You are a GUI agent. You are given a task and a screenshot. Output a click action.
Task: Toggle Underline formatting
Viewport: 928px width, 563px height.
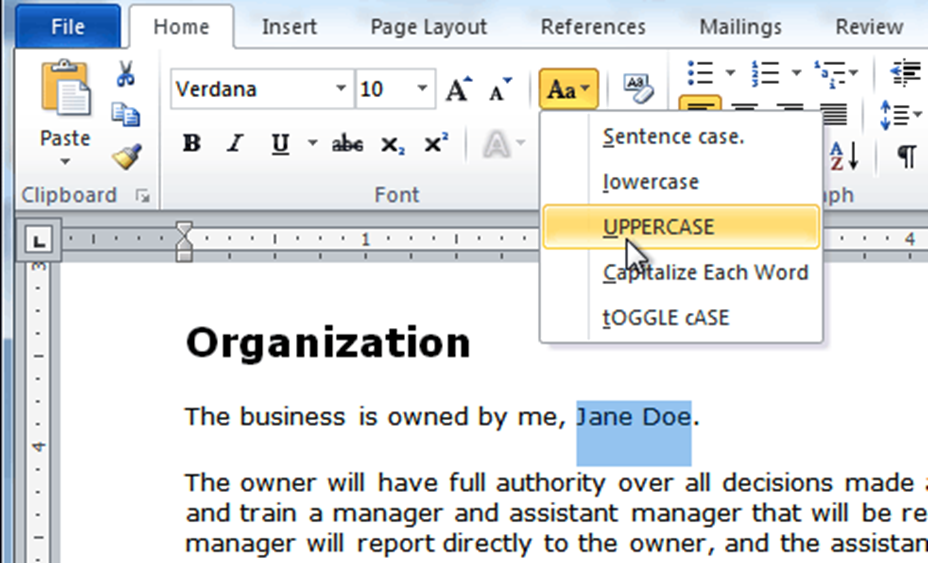pos(281,143)
